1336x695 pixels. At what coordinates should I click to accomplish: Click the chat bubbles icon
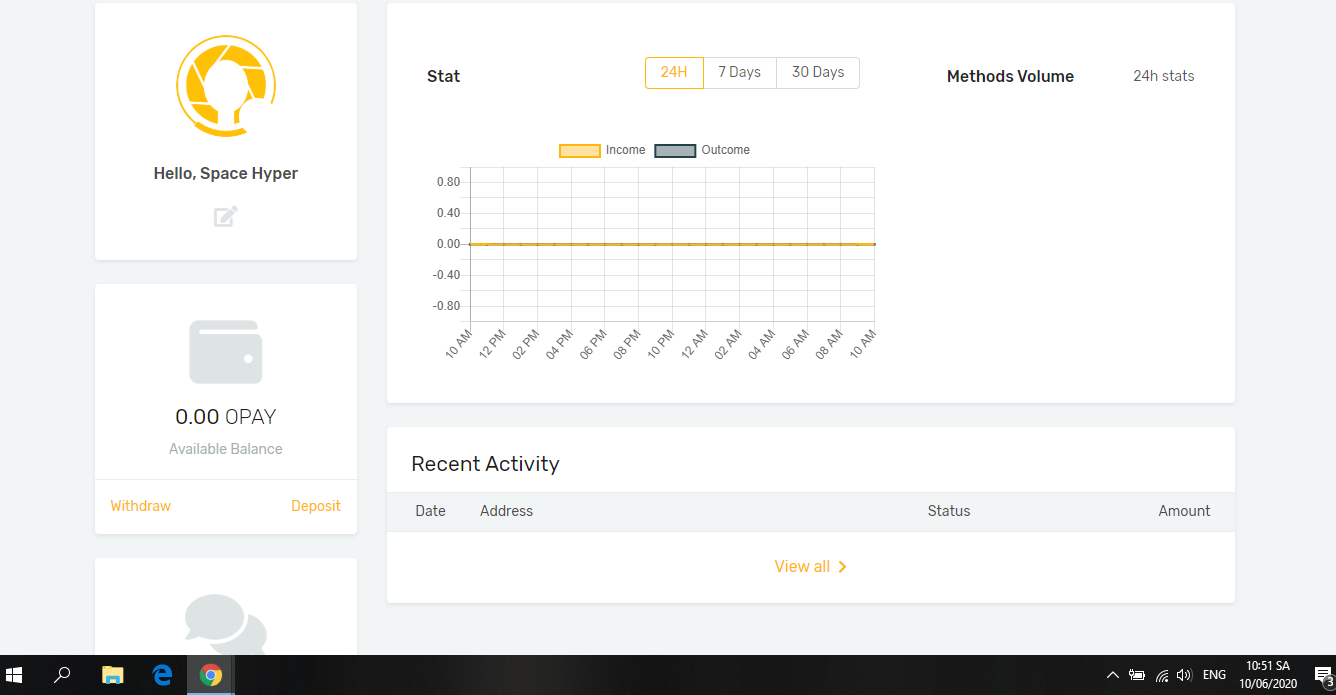[x=226, y=623]
